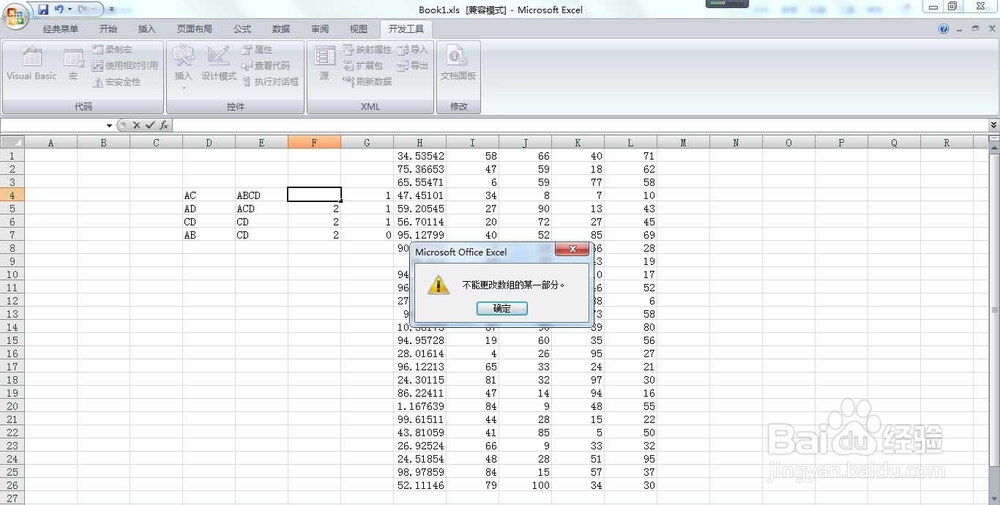Switch to the 开始 tab

[x=108, y=29]
